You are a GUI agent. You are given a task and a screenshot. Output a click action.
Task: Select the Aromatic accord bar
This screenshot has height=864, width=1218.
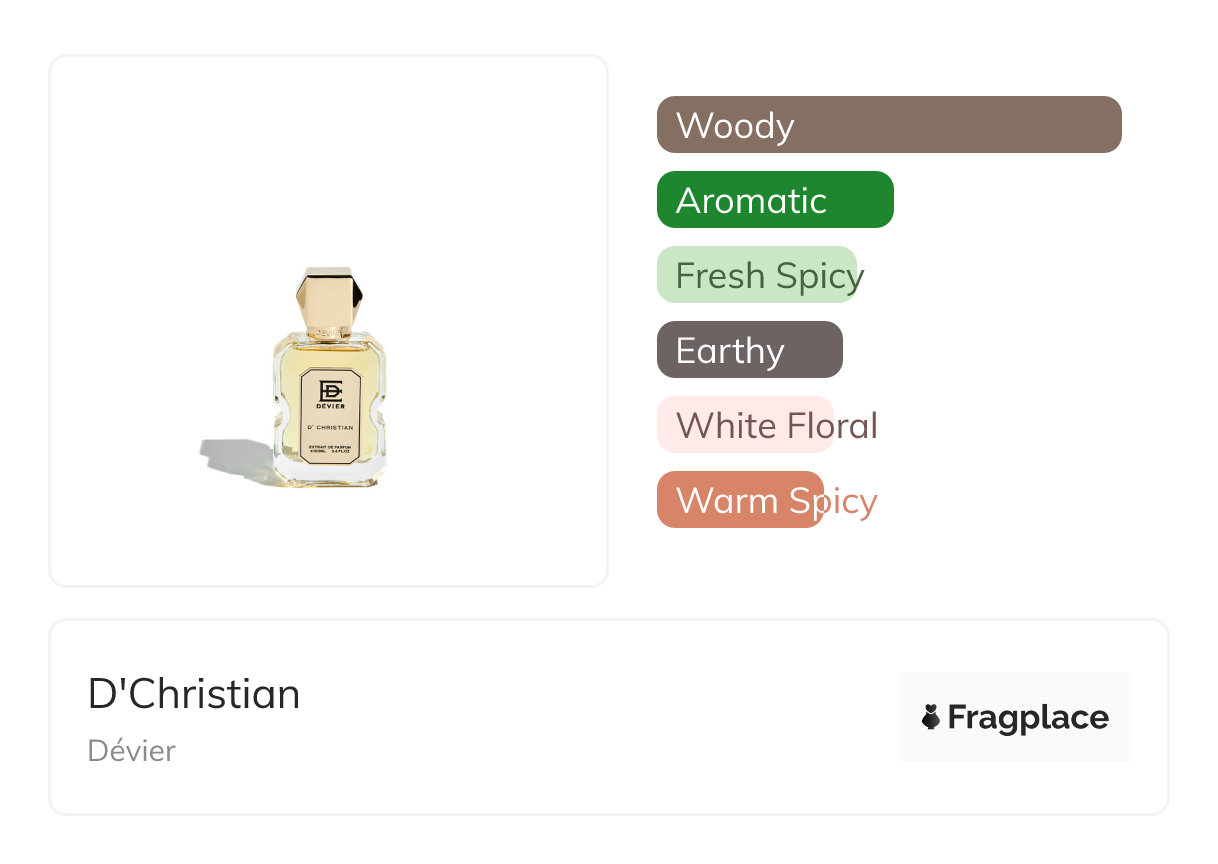point(774,200)
